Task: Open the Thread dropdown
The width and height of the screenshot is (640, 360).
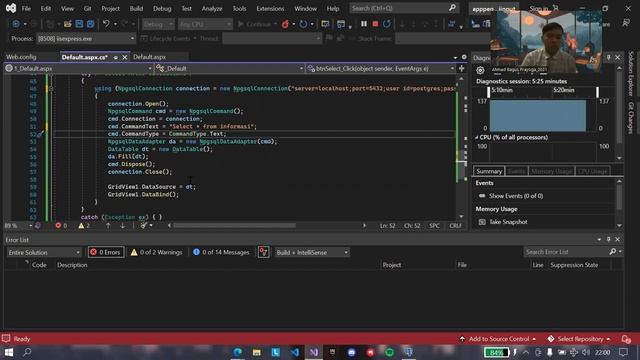Action: [x=272, y=38]
